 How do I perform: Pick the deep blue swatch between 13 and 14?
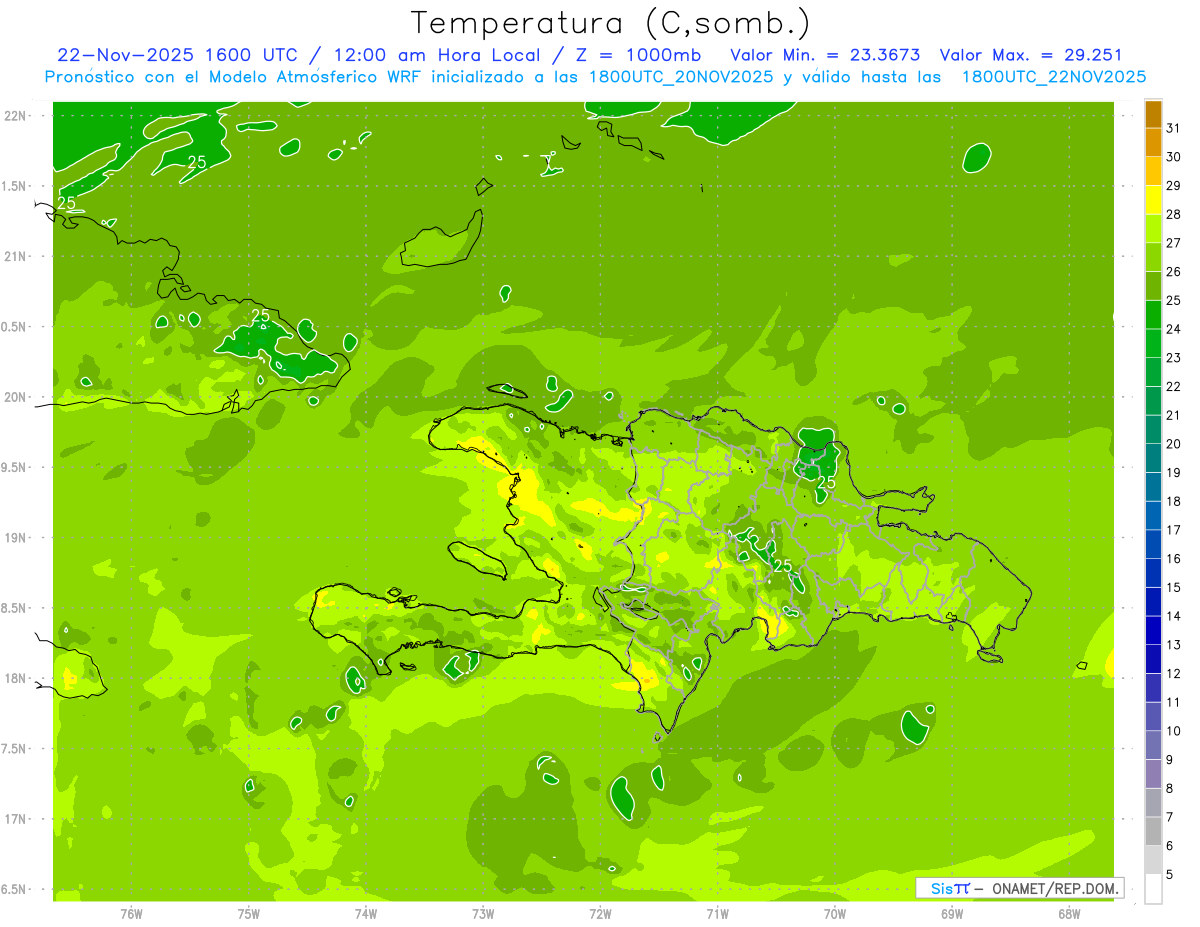point(1153,630)
